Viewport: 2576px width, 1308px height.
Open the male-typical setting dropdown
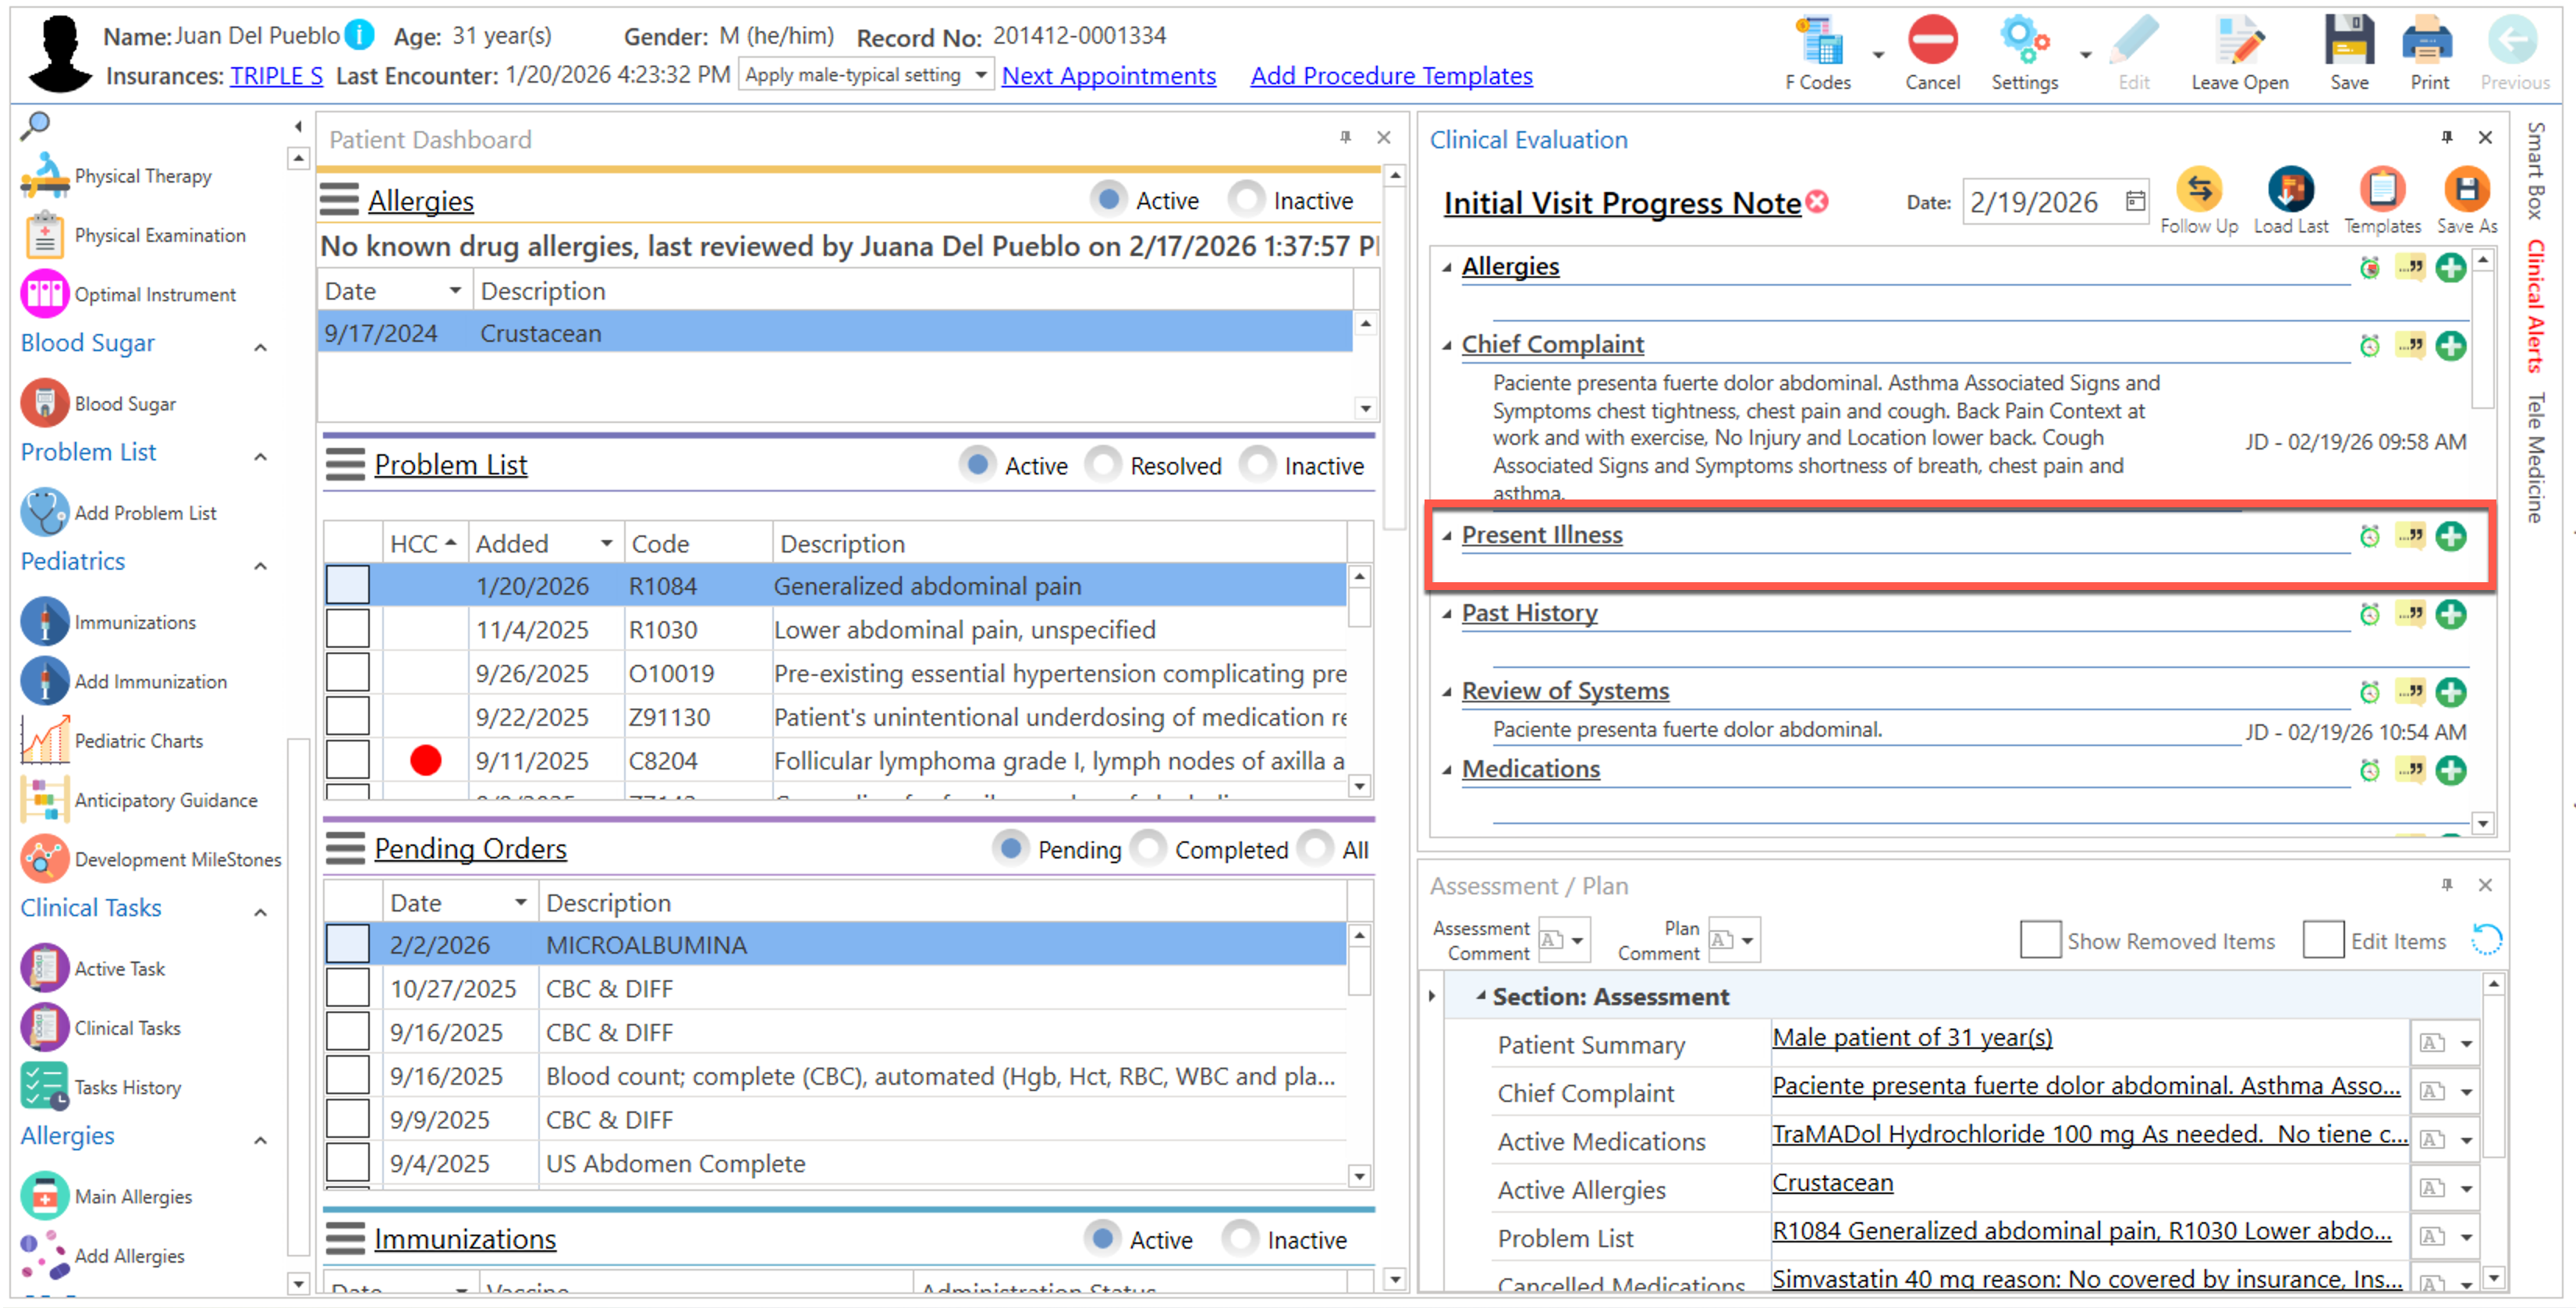pos(981,75)
